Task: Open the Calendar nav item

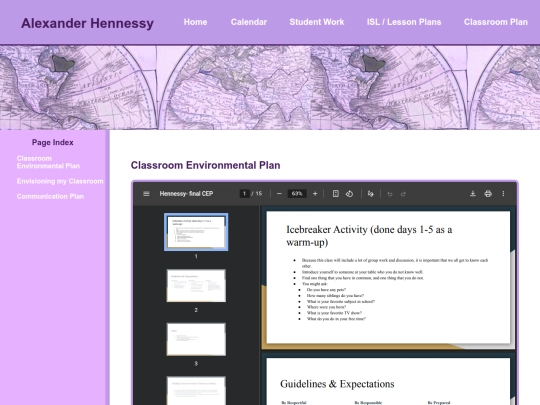Action: (x=249, y=22)
